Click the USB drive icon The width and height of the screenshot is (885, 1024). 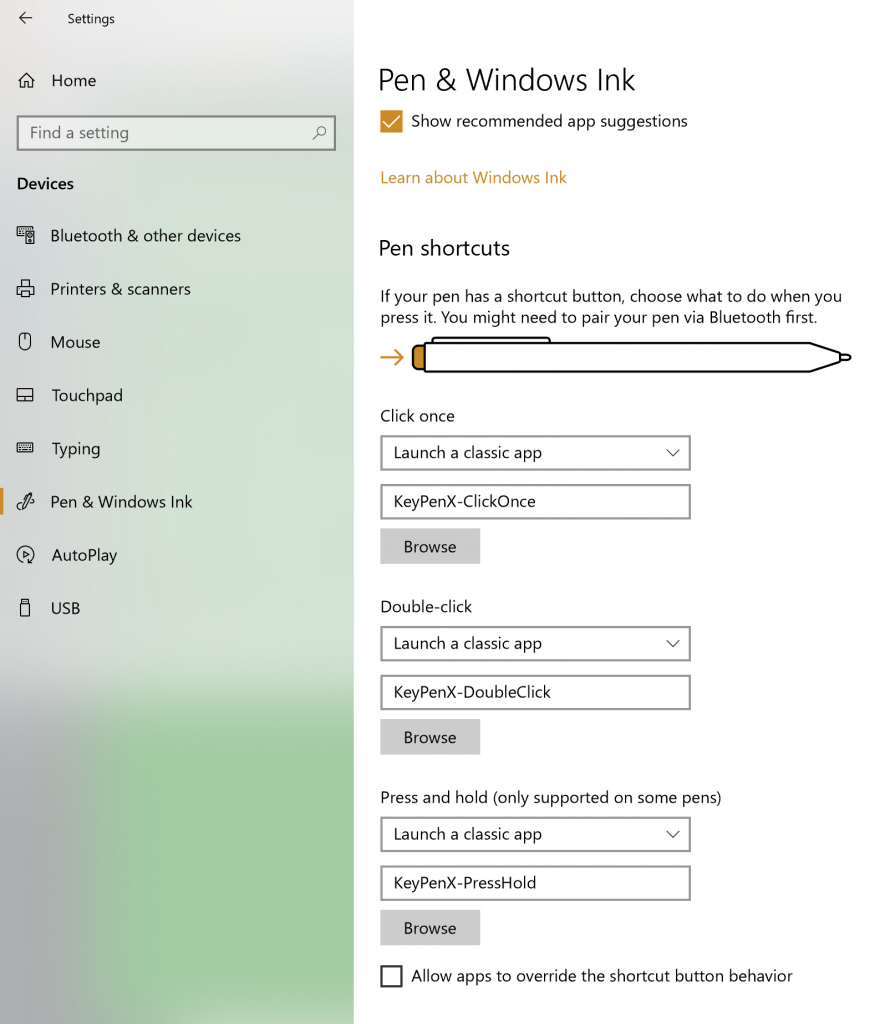click(x=25, y=607)
